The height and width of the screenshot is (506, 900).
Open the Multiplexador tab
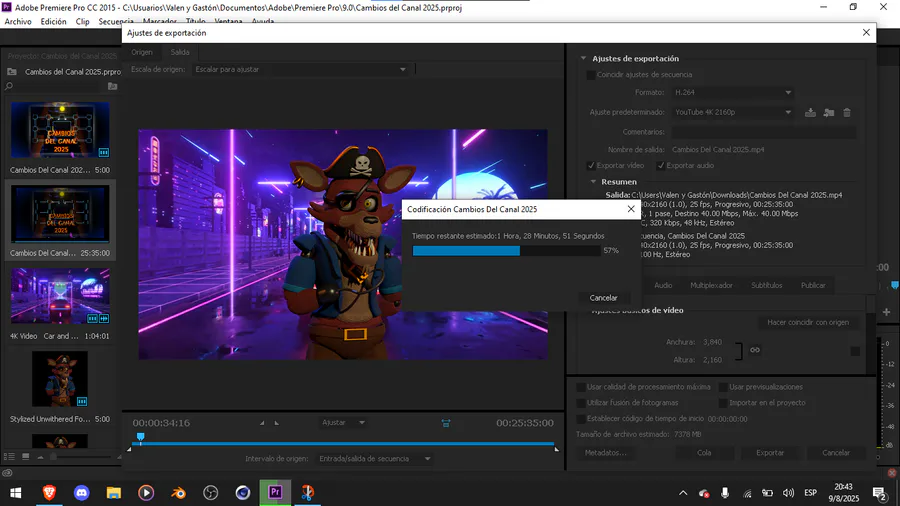(711, 285)
